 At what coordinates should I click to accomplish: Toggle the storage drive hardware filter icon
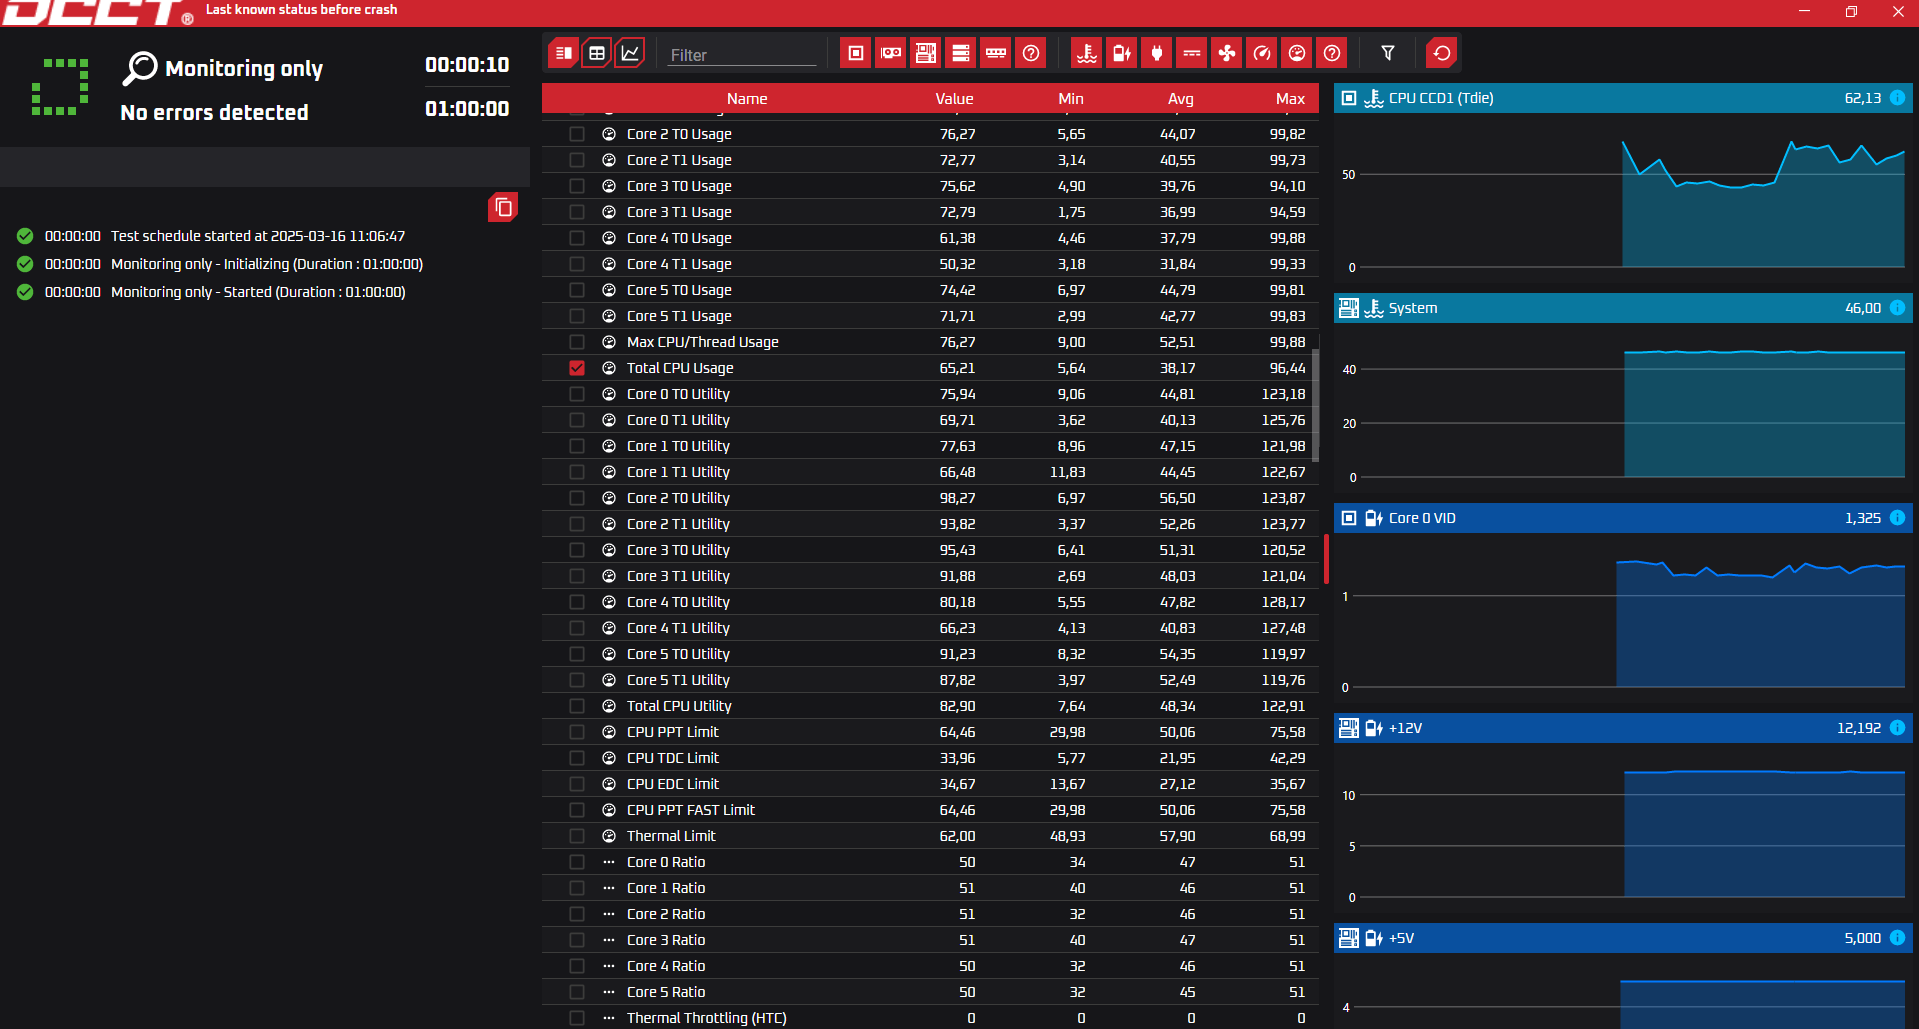pos(961,53)
